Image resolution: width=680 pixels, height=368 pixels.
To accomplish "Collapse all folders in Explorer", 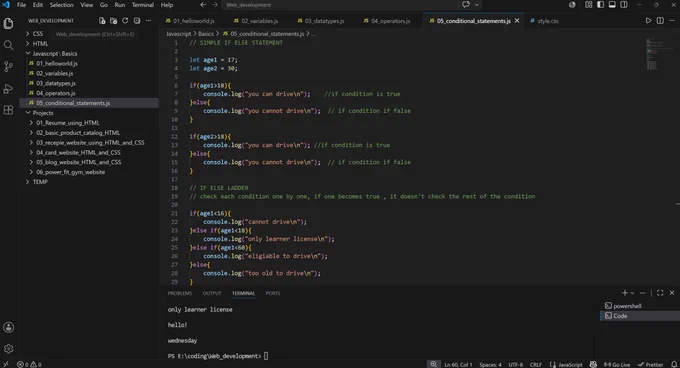I will pyautogui.click(x=137, y=21).
